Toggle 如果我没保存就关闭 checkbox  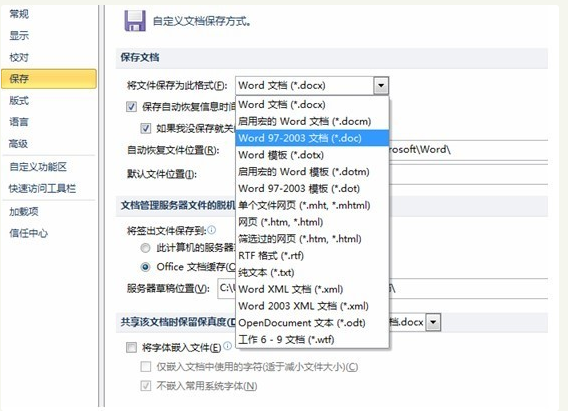pyautogui.click(x=146, y=128)
